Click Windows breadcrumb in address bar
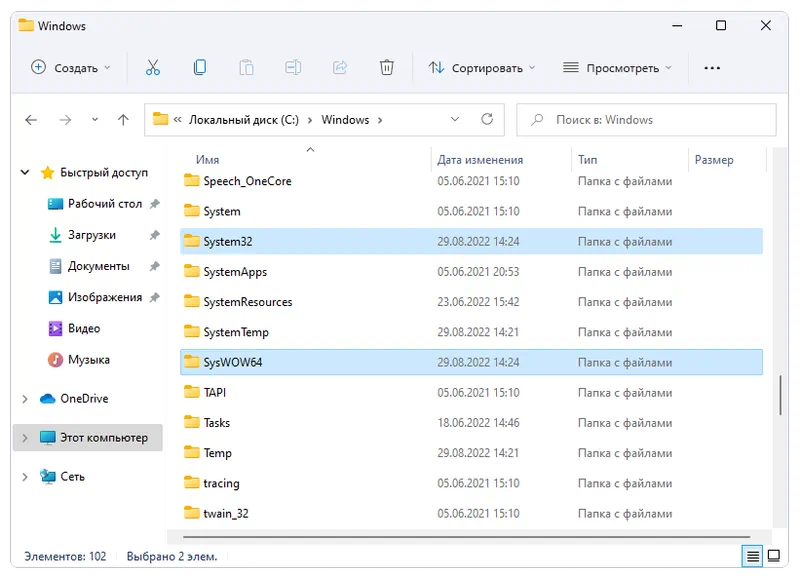 coord(345,120)
